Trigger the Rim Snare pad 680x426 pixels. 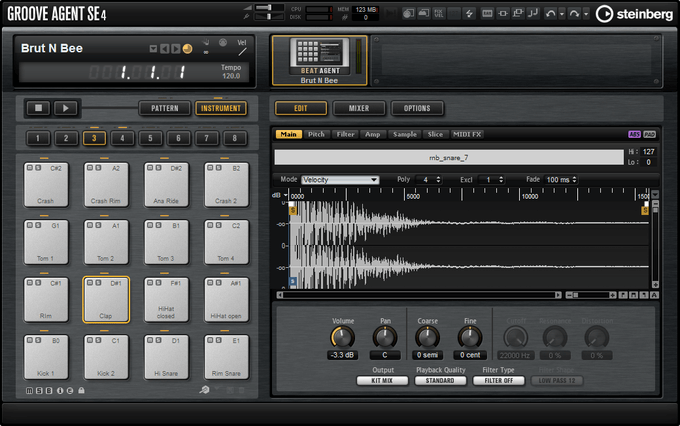click(x=226, y=357)
